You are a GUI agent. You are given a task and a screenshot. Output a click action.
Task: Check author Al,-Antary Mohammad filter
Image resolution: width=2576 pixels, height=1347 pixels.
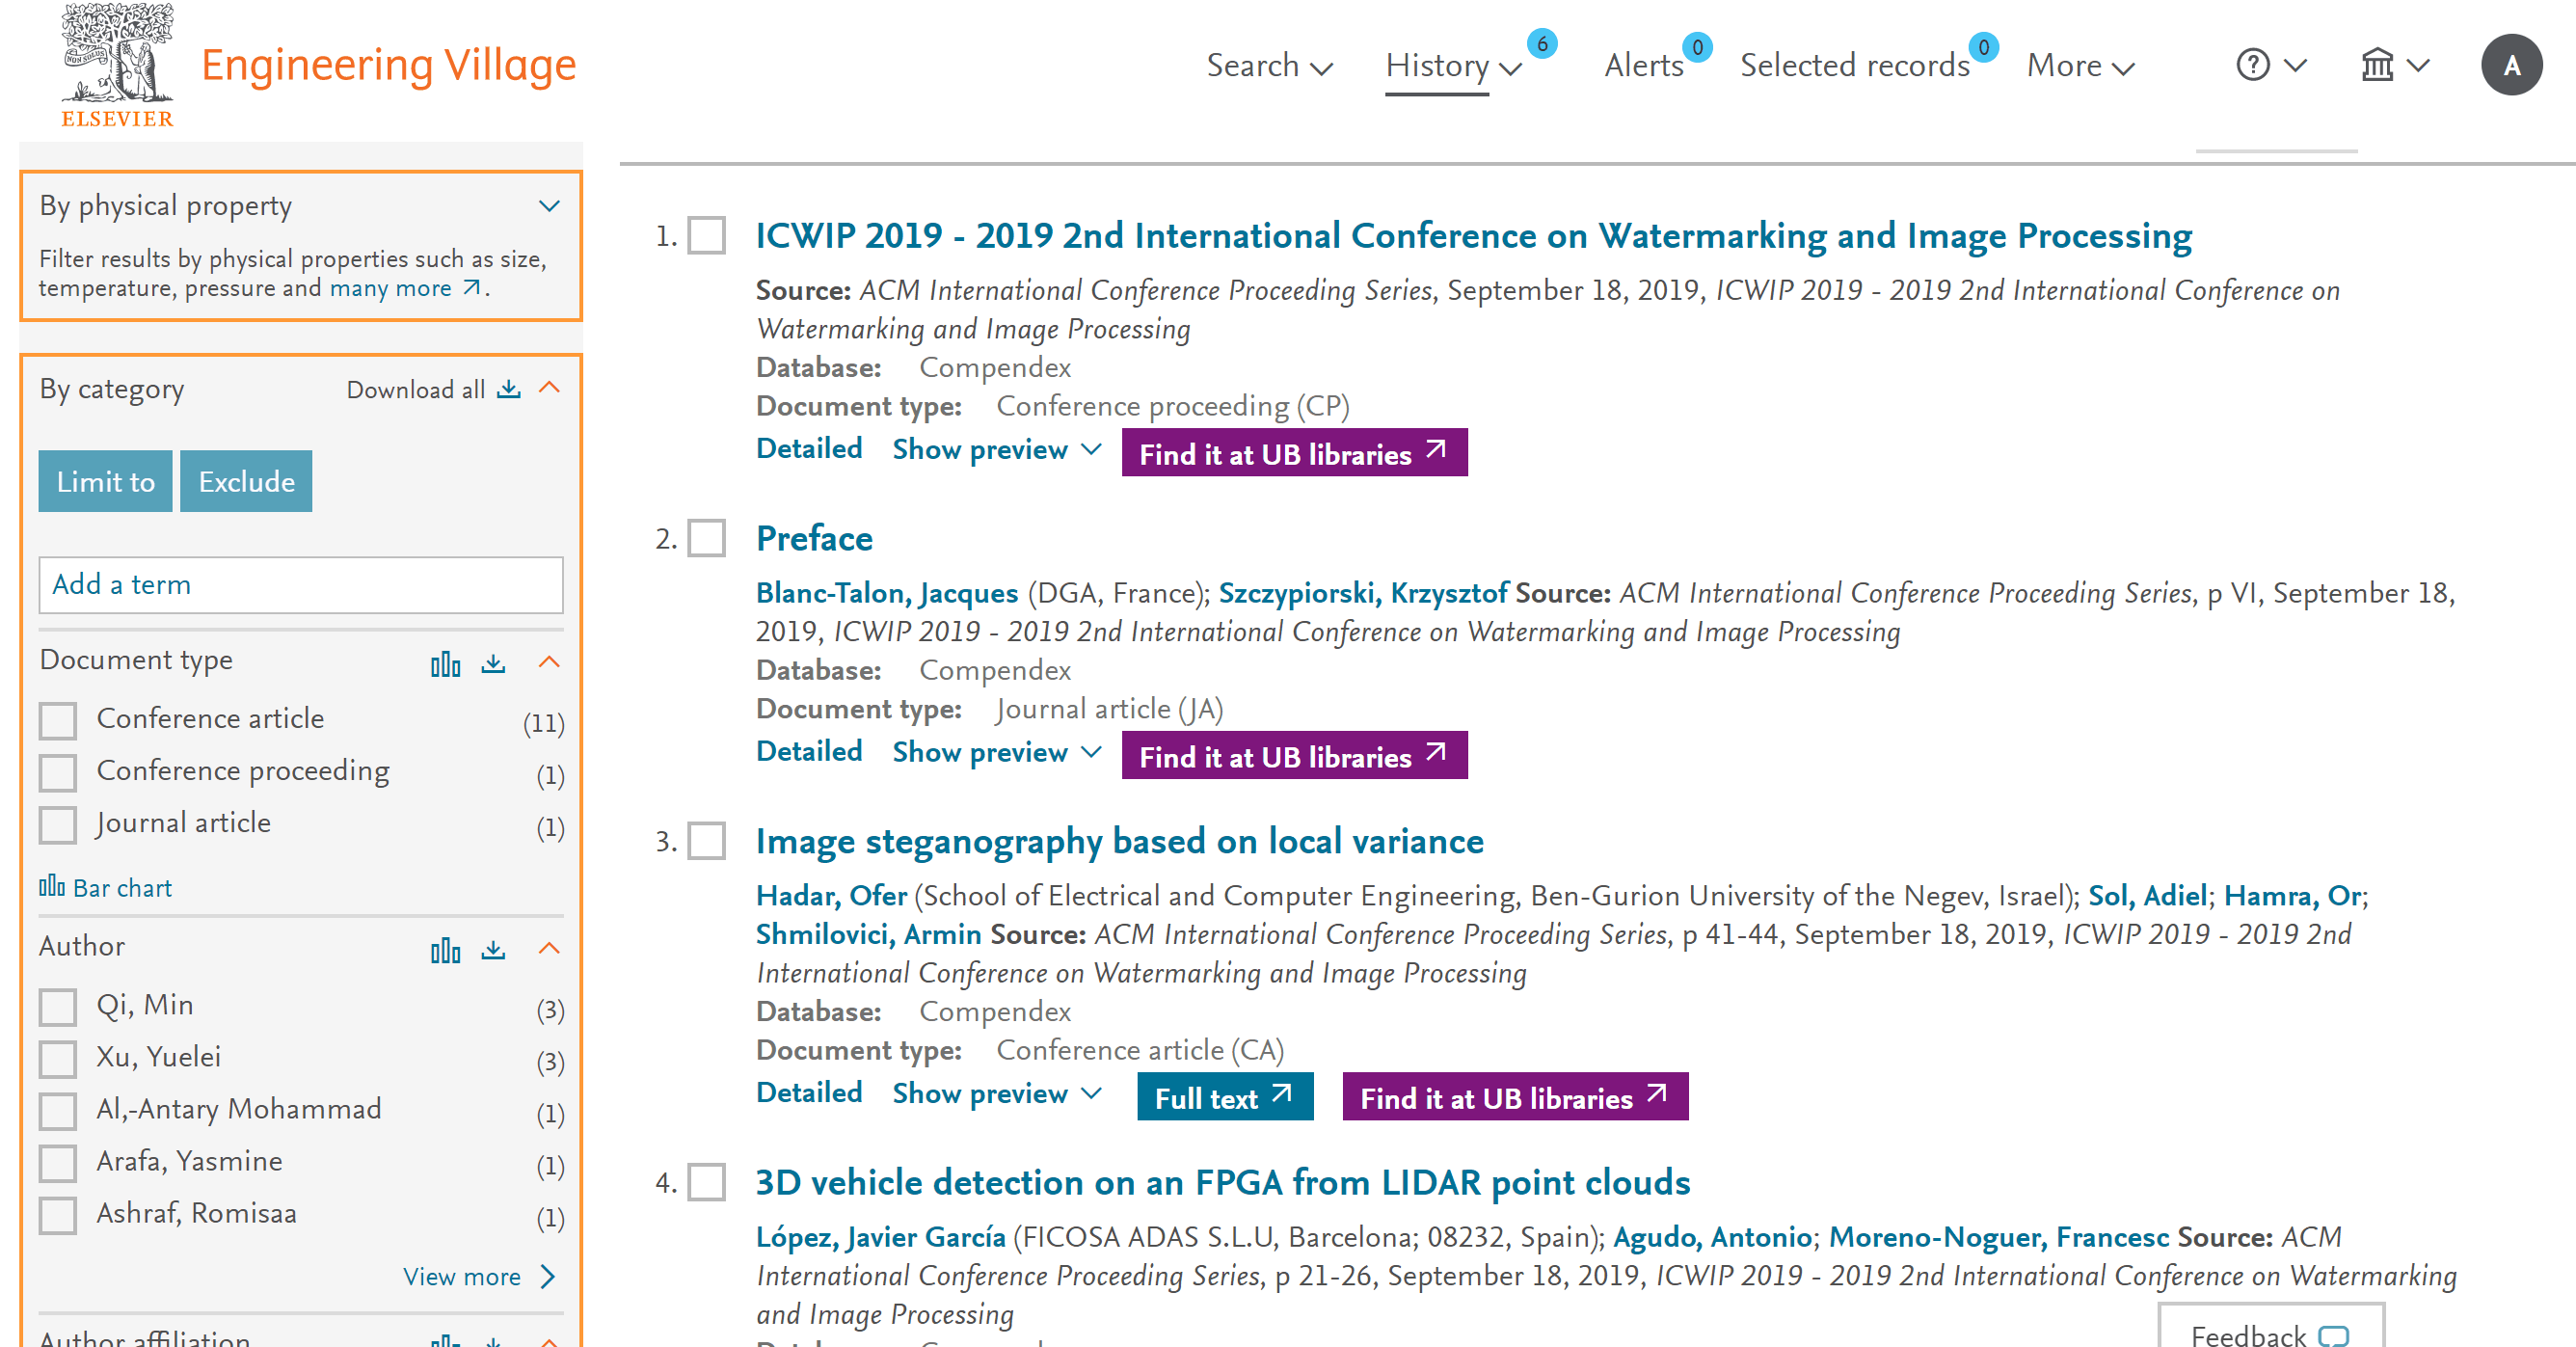(x=58, y=1110)
